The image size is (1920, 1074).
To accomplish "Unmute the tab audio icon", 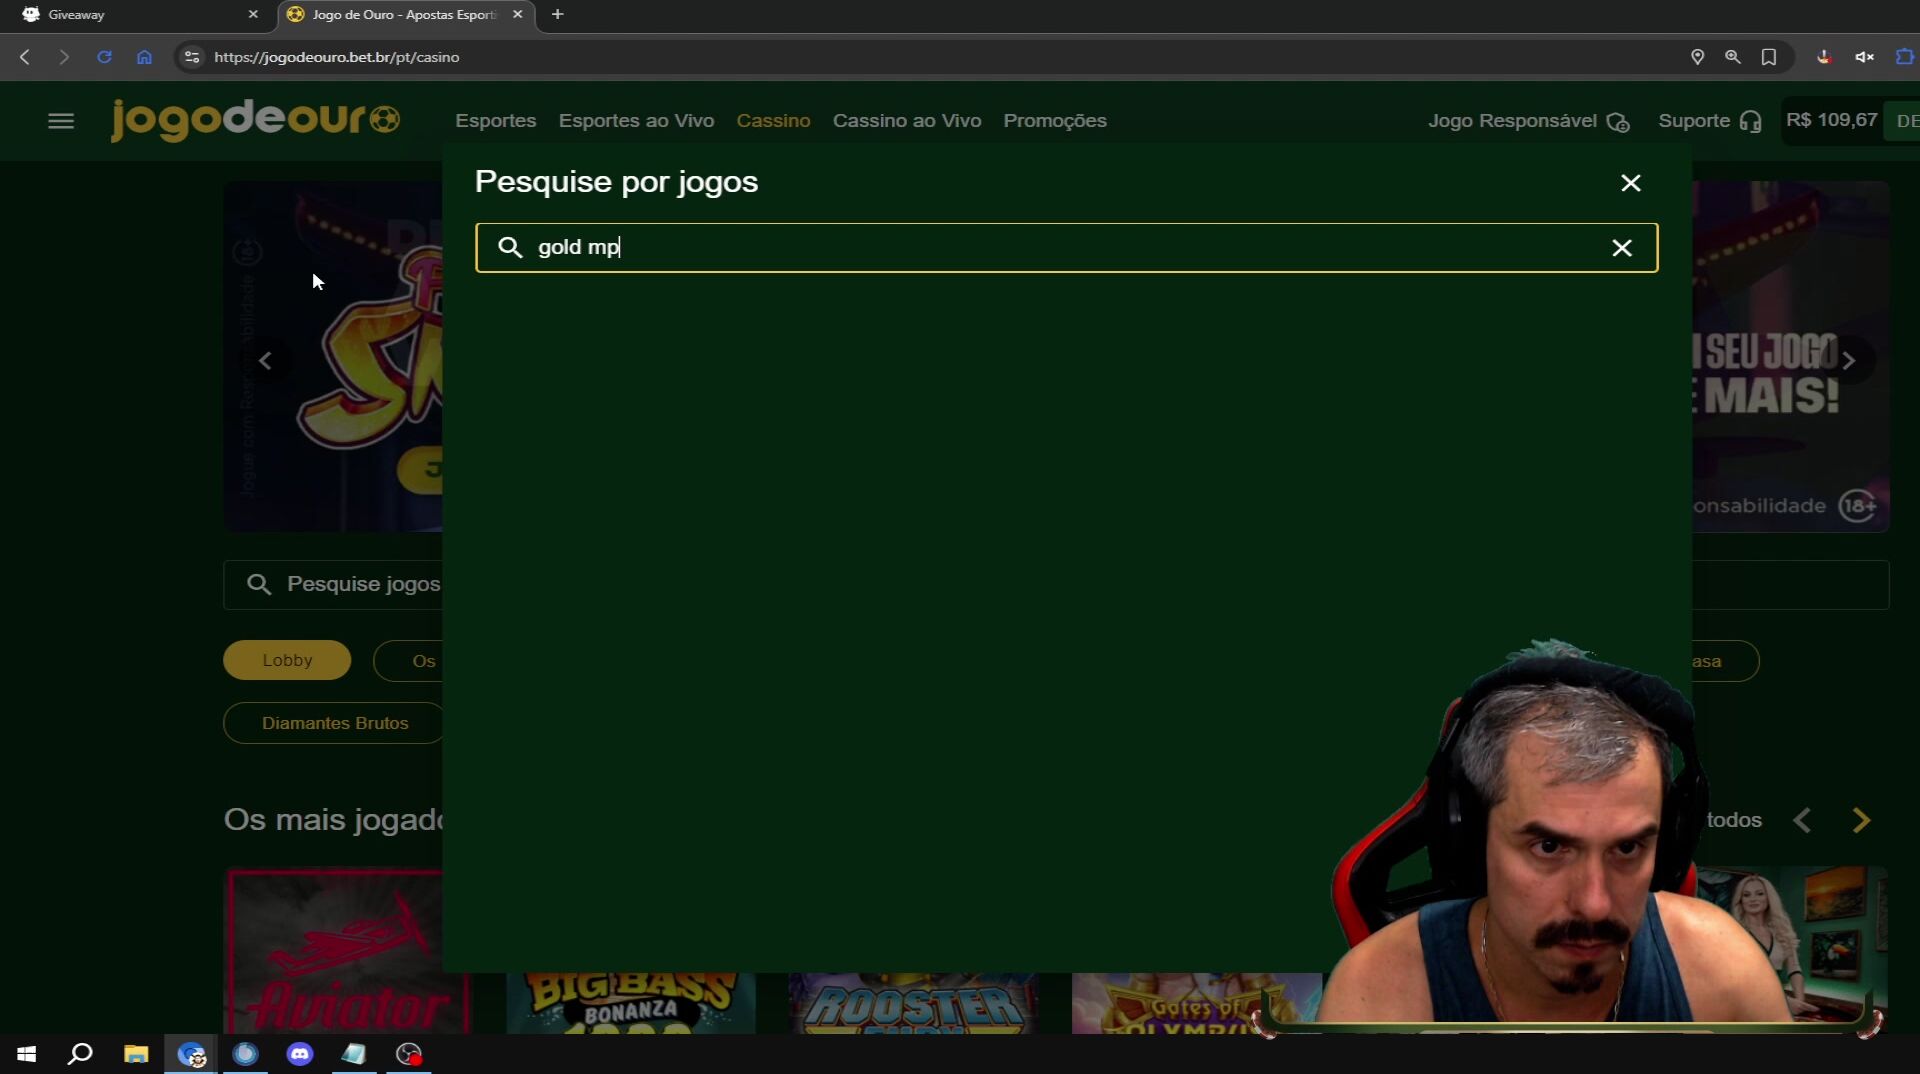I will tap(1864, 57).
